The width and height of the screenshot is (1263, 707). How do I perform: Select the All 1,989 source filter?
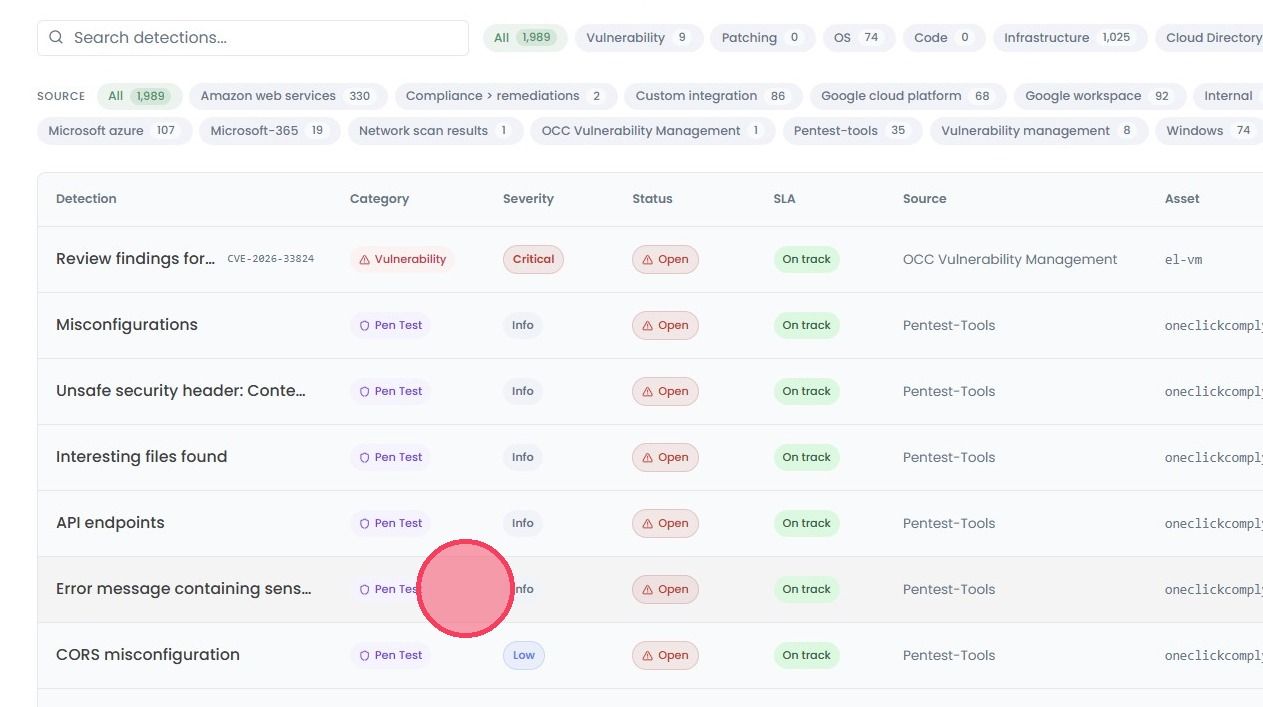pos(139,96)
